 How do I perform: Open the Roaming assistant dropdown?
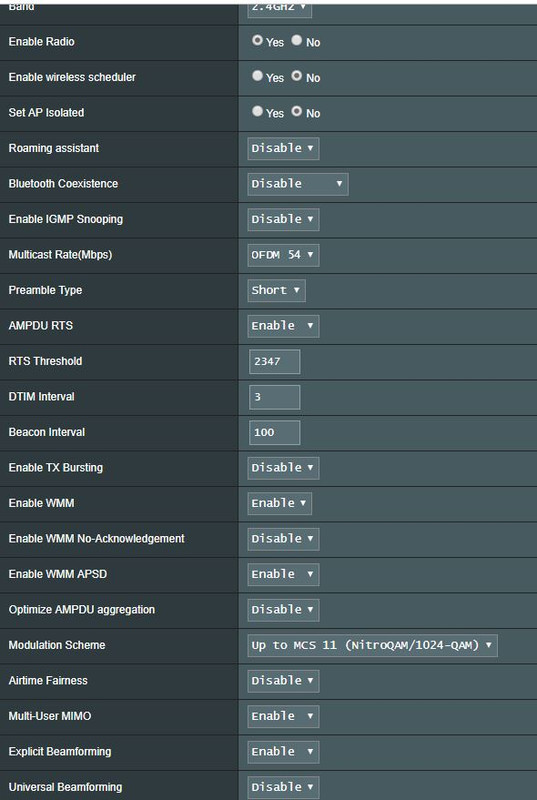tap(283, 148)
